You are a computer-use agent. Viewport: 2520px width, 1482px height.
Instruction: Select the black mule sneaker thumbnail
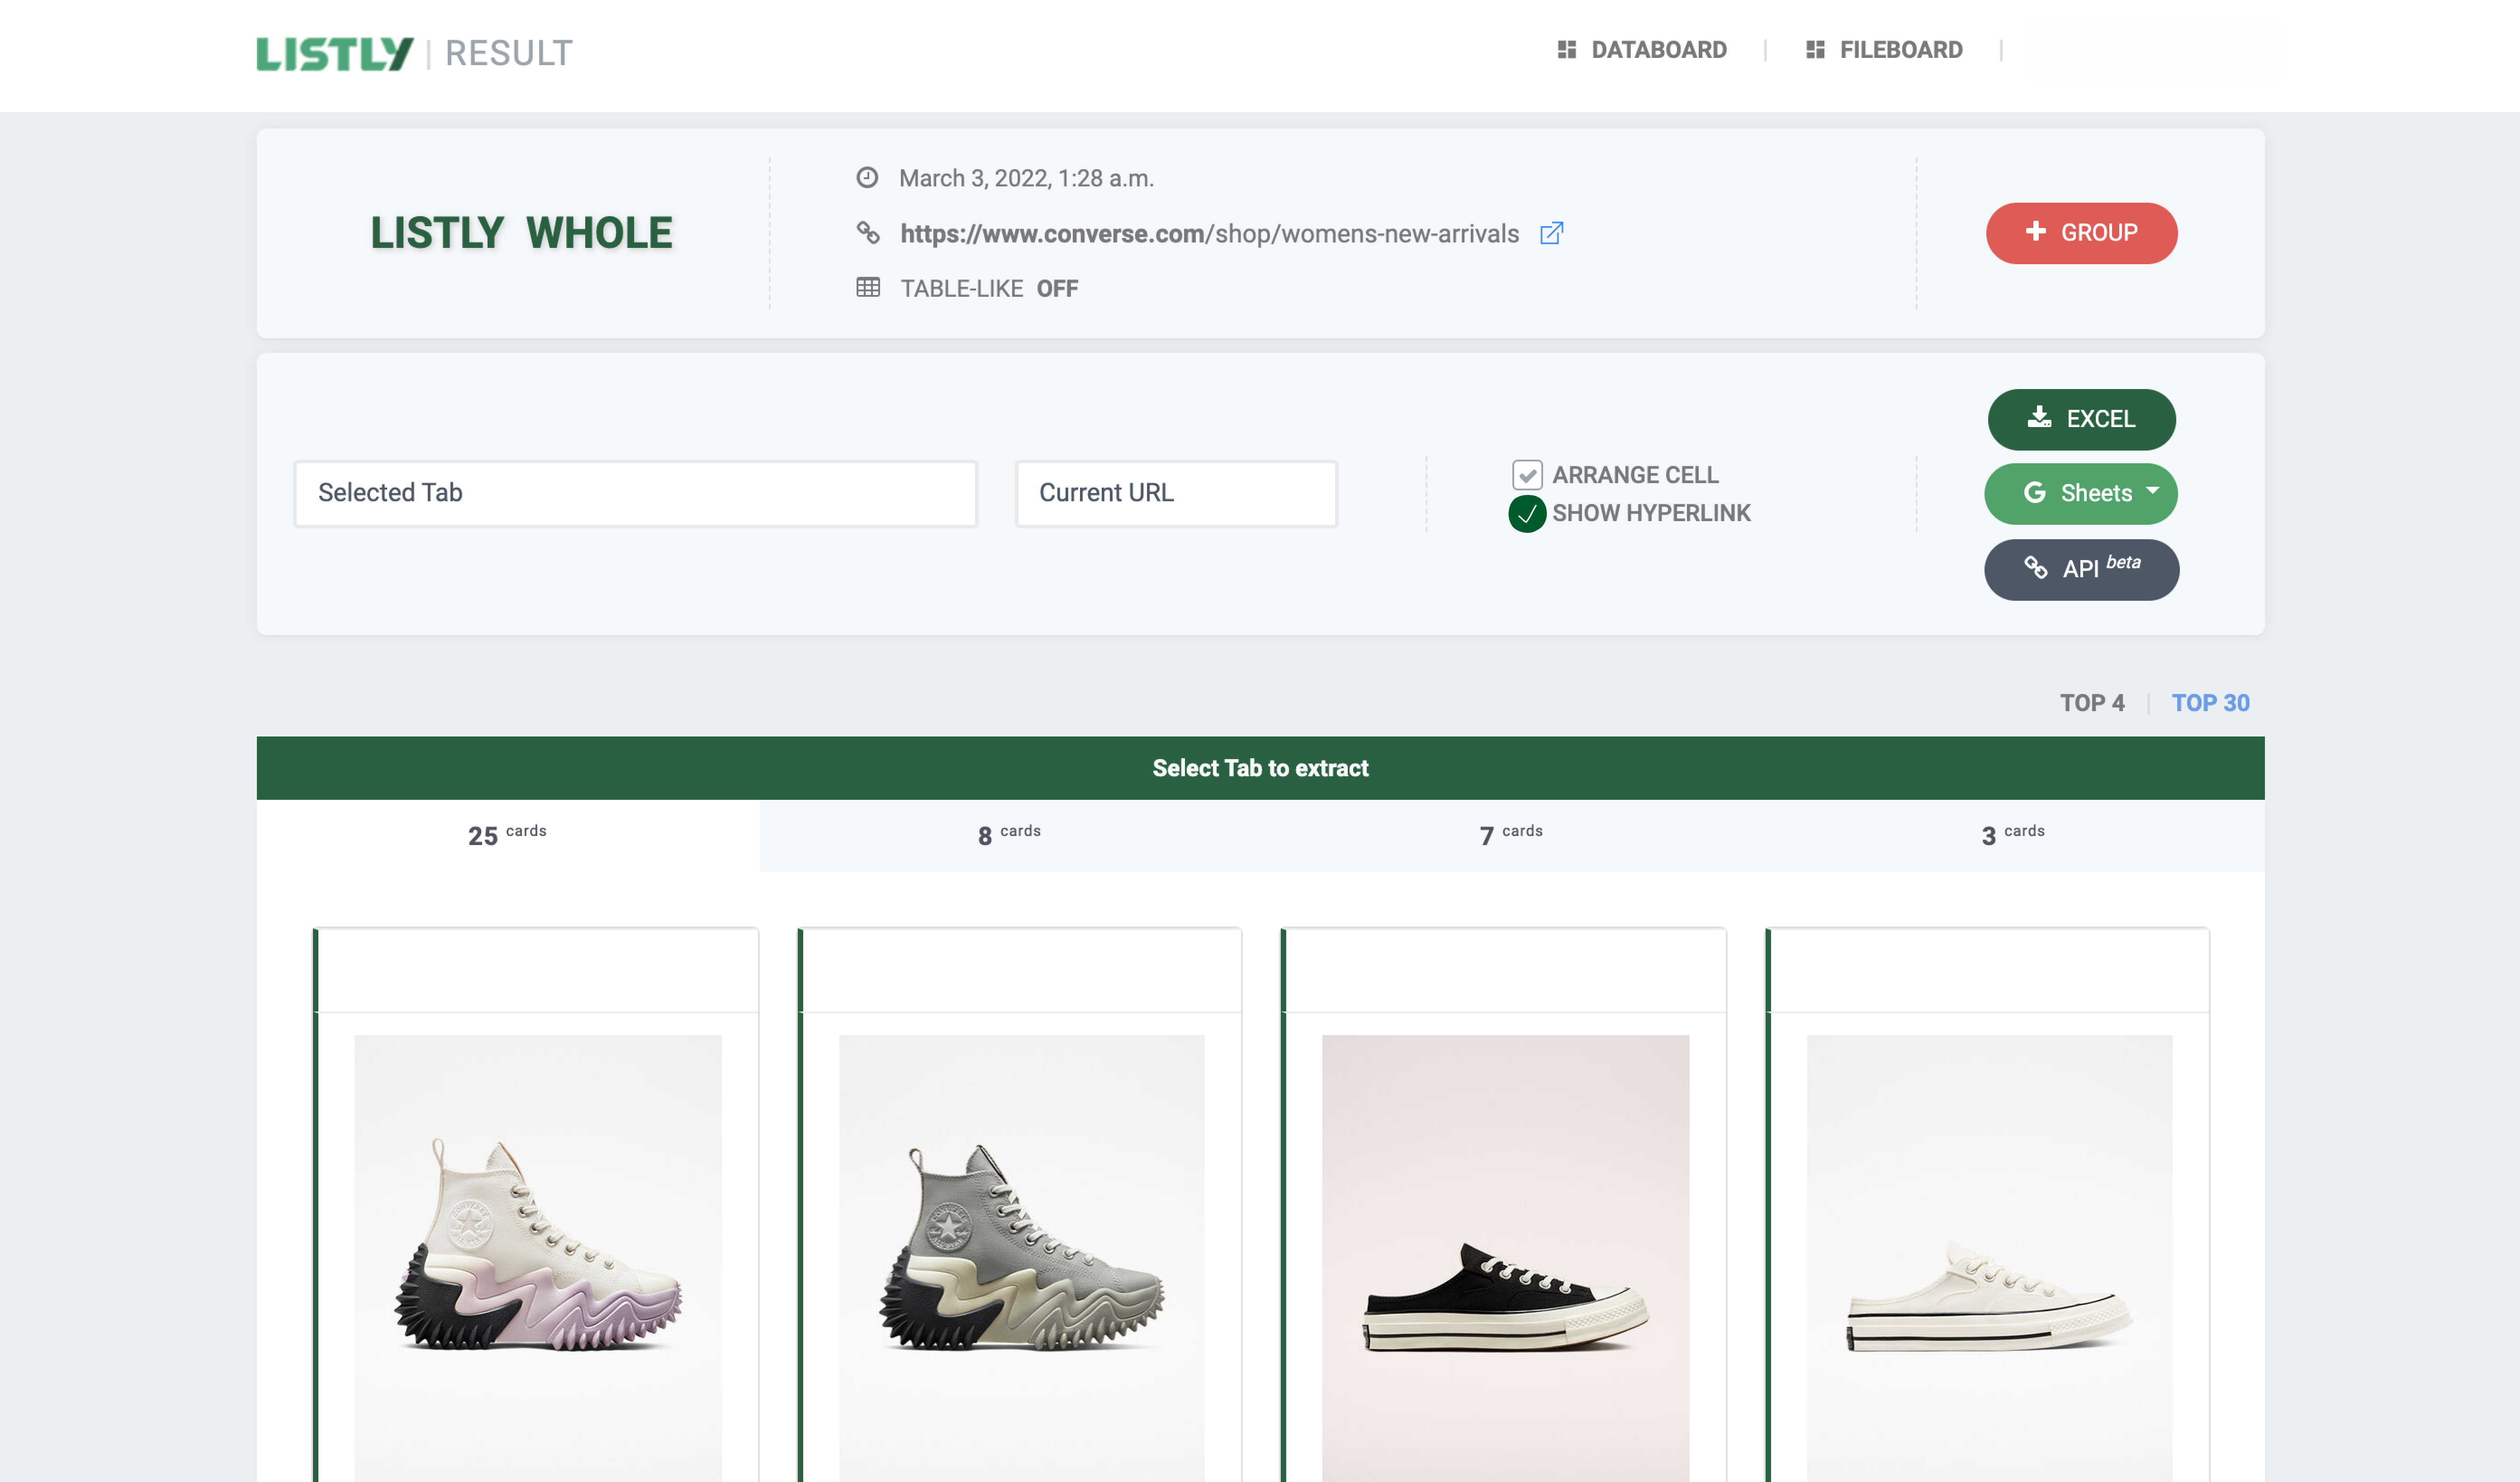pyautogui.click(x=1505, y=1258)
